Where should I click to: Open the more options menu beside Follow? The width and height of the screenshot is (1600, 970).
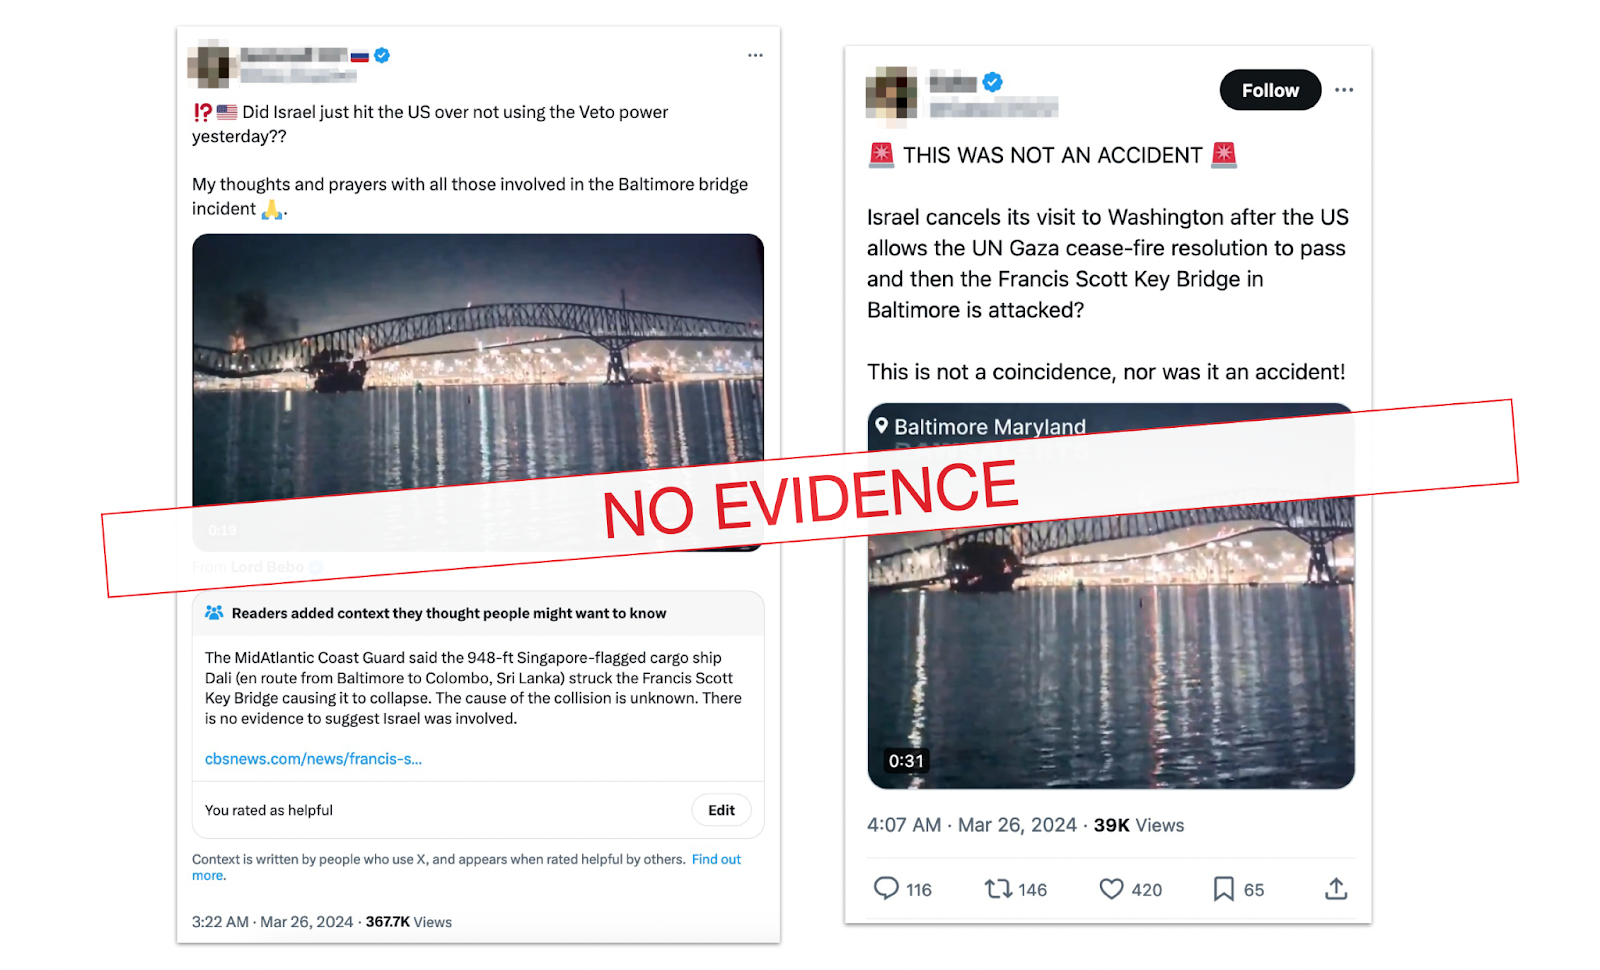point(1344,90)
